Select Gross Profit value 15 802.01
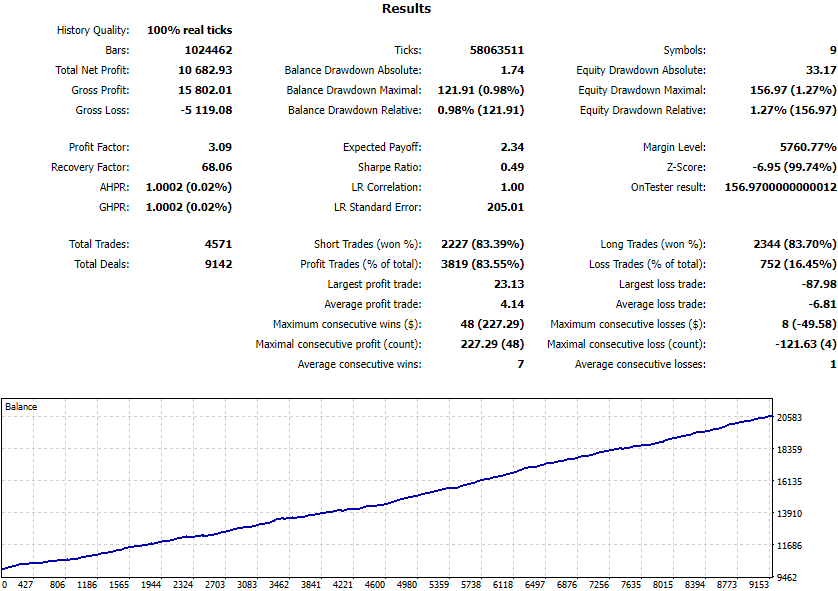 coord(205,90)
